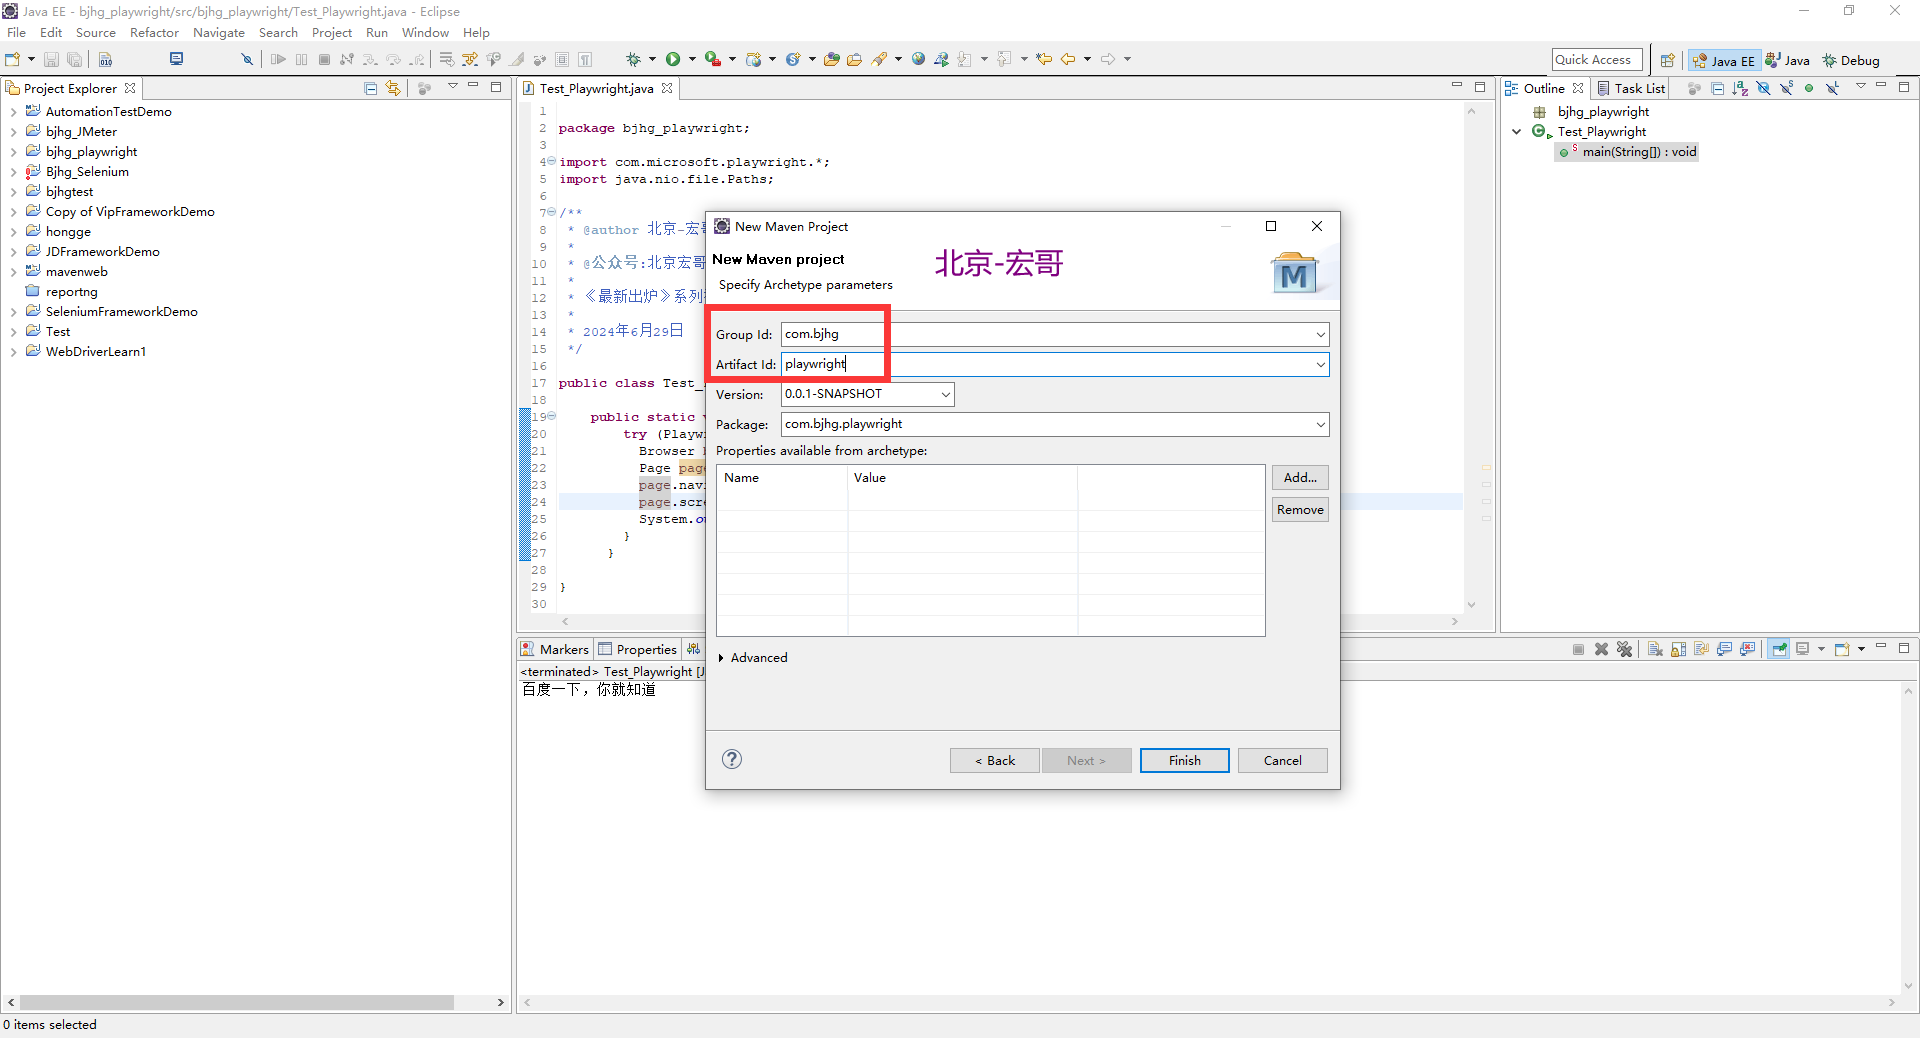Toggle Show Whitespace Characters icon

click(x=585, y=59)
